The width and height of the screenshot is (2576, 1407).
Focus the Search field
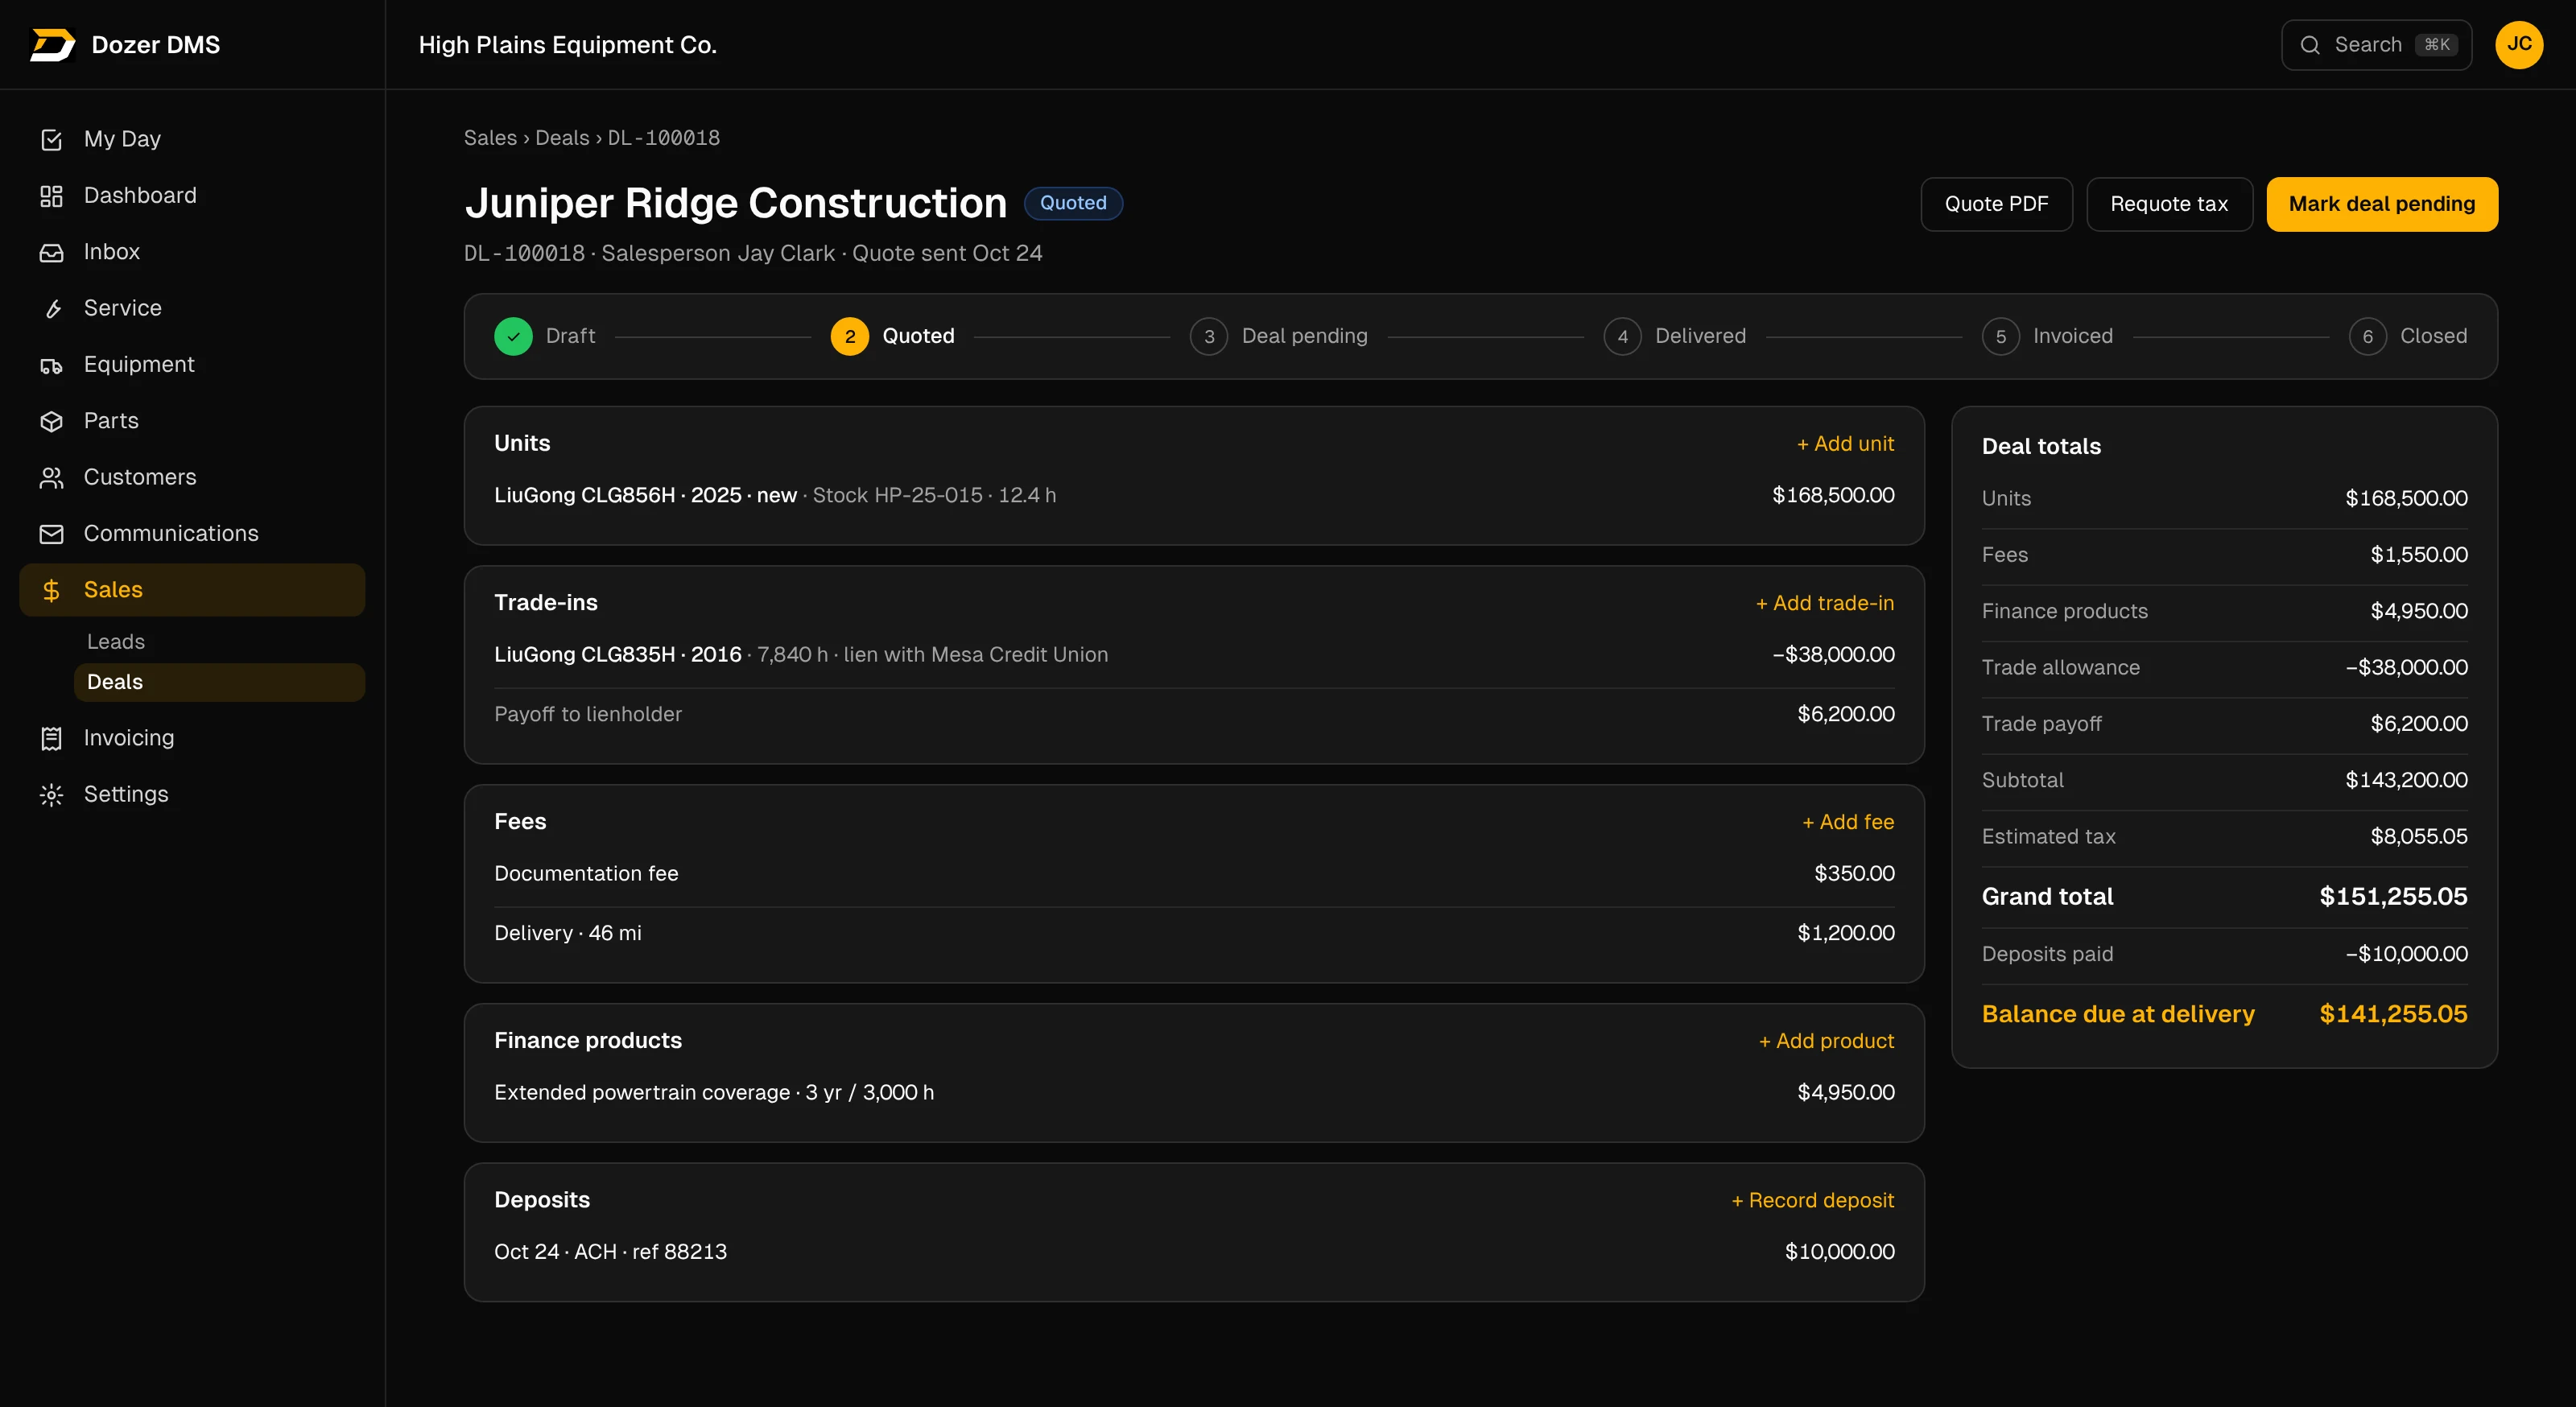click(x=2376, y=45)
